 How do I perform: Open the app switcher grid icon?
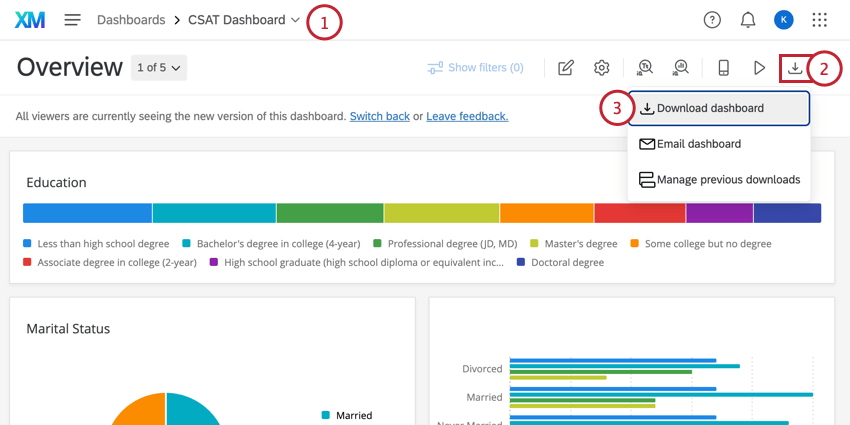[x=820, y=20]
